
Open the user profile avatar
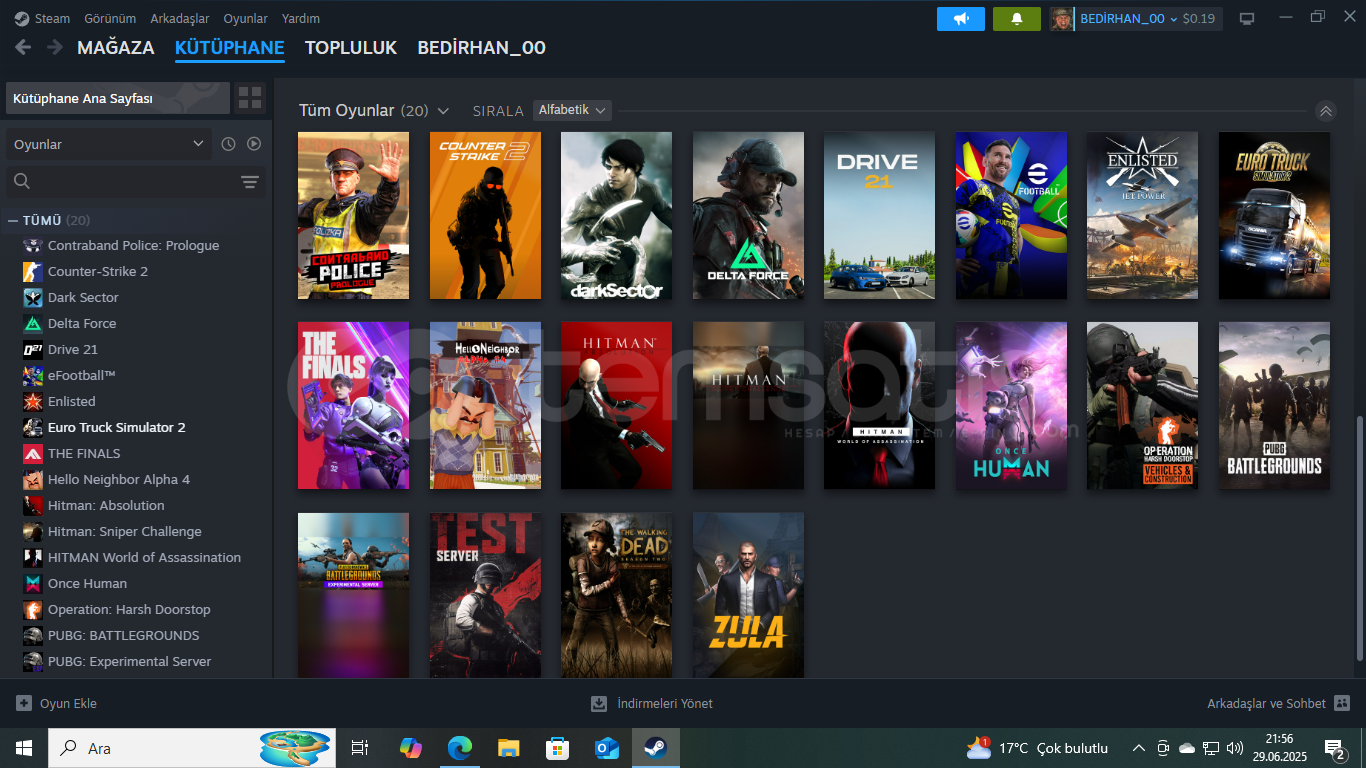coord(1062,19)
